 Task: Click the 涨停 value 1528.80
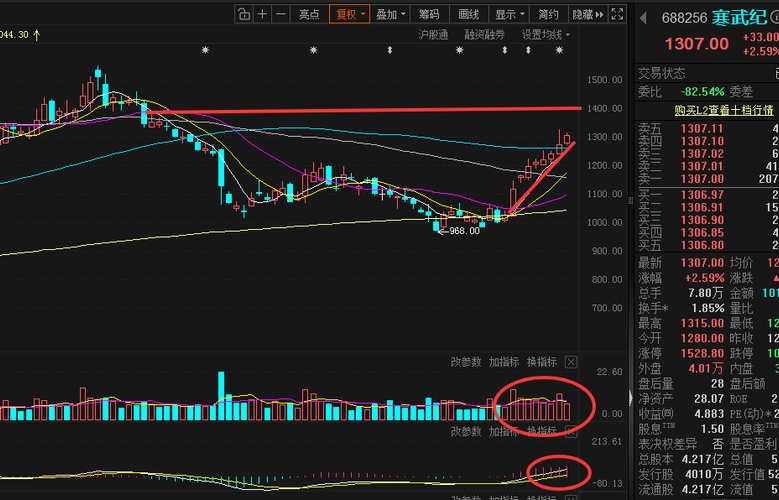pos(702,353)
